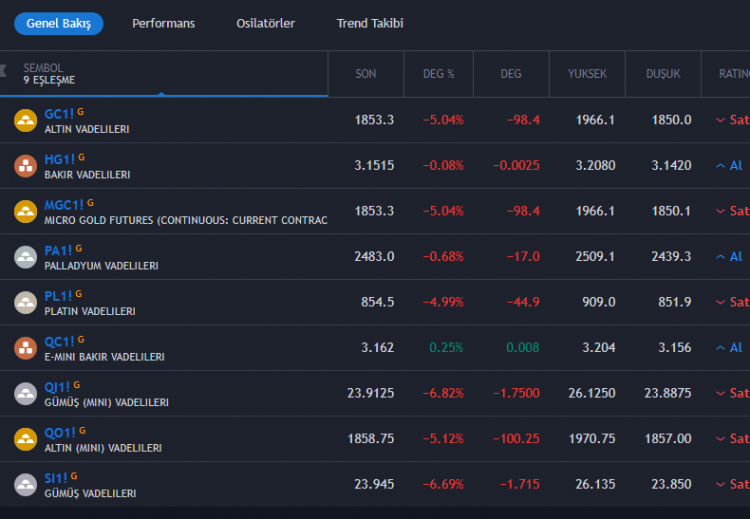Expand the RATING column header
This screenshot has width=750, height=519.
coord(733,74)
